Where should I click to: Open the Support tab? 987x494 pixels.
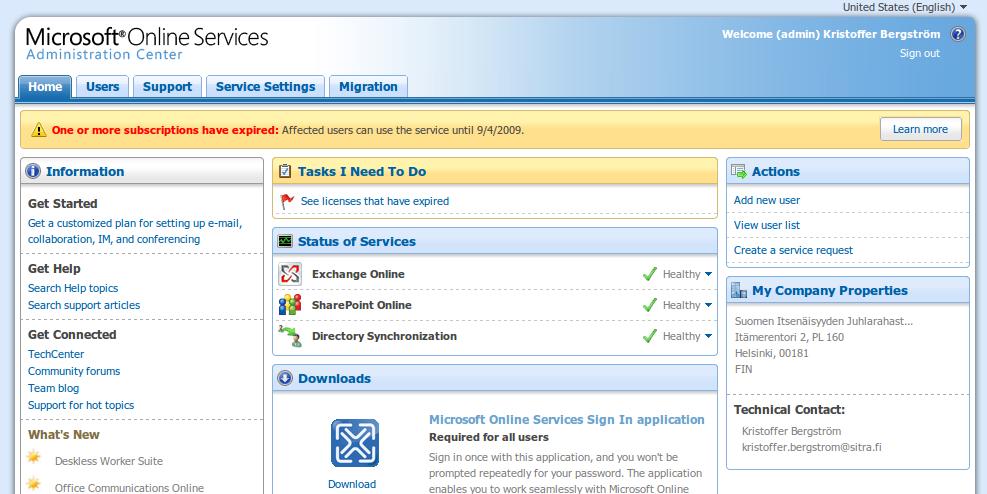[x=167, y=87]
